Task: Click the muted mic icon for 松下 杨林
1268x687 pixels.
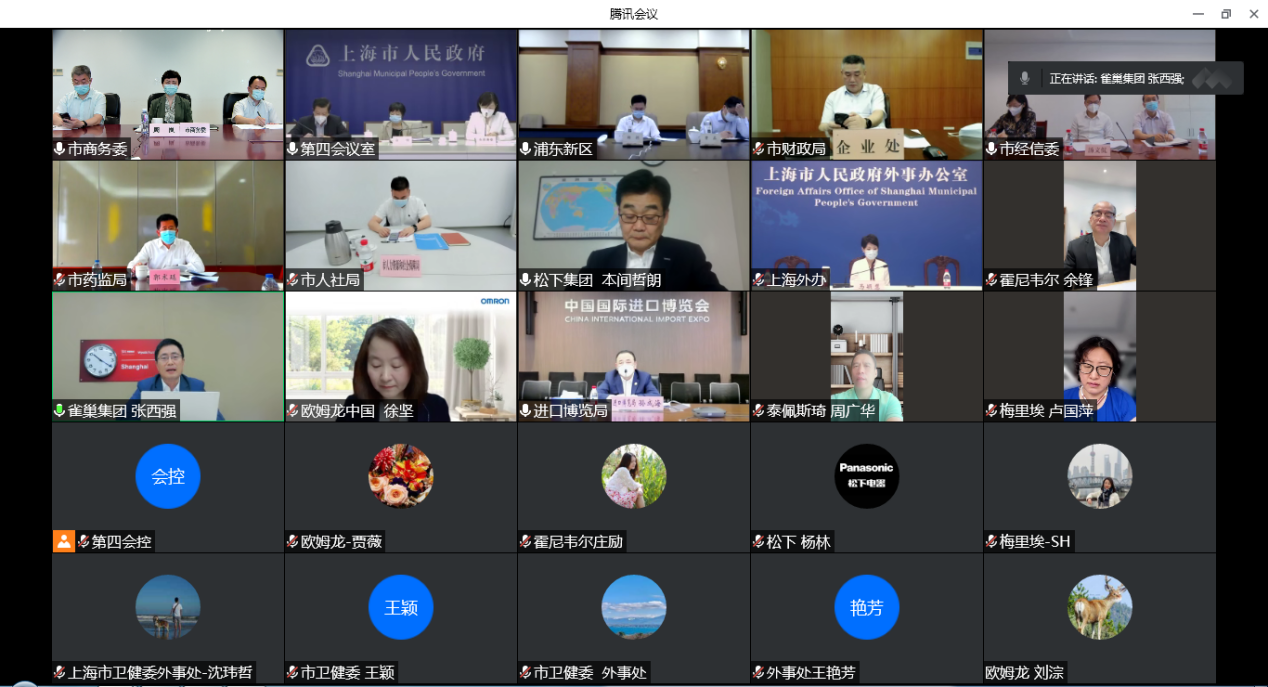Action: coord(759,542)
